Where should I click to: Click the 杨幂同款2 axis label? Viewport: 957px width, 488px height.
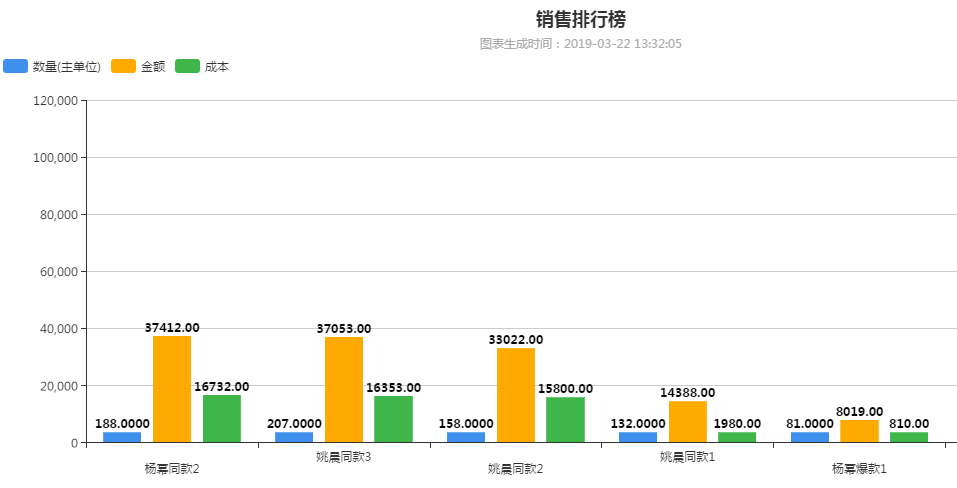172,469
